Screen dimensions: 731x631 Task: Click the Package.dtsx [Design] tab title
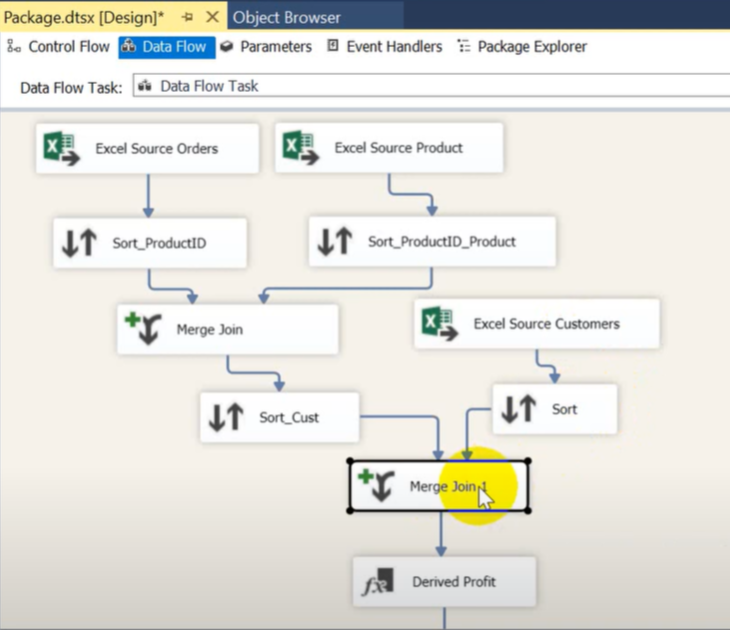pos(83,17)
